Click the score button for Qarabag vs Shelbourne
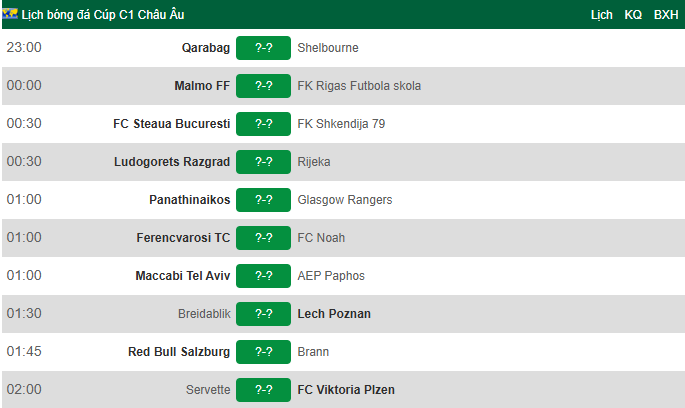Screen dimensions: 685x408 263,48
